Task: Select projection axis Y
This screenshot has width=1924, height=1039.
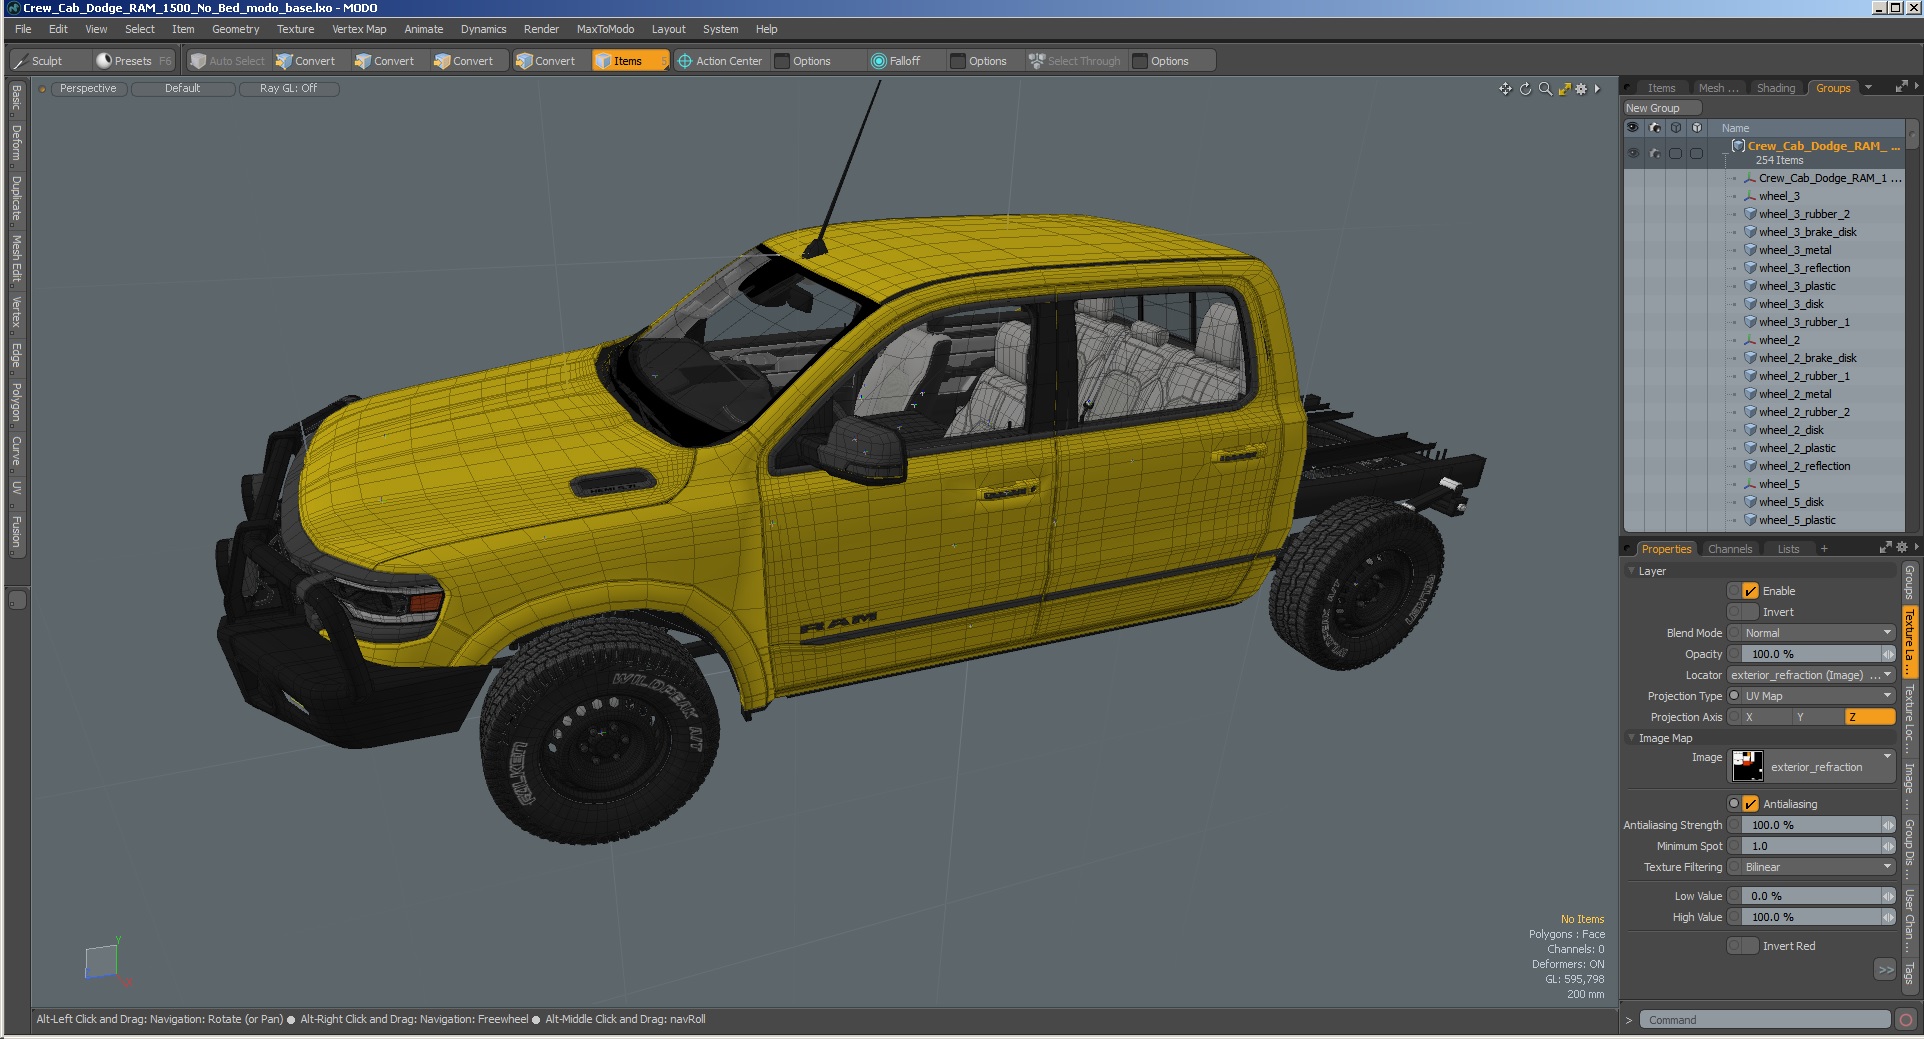Action: click(x=1818, y=717)
